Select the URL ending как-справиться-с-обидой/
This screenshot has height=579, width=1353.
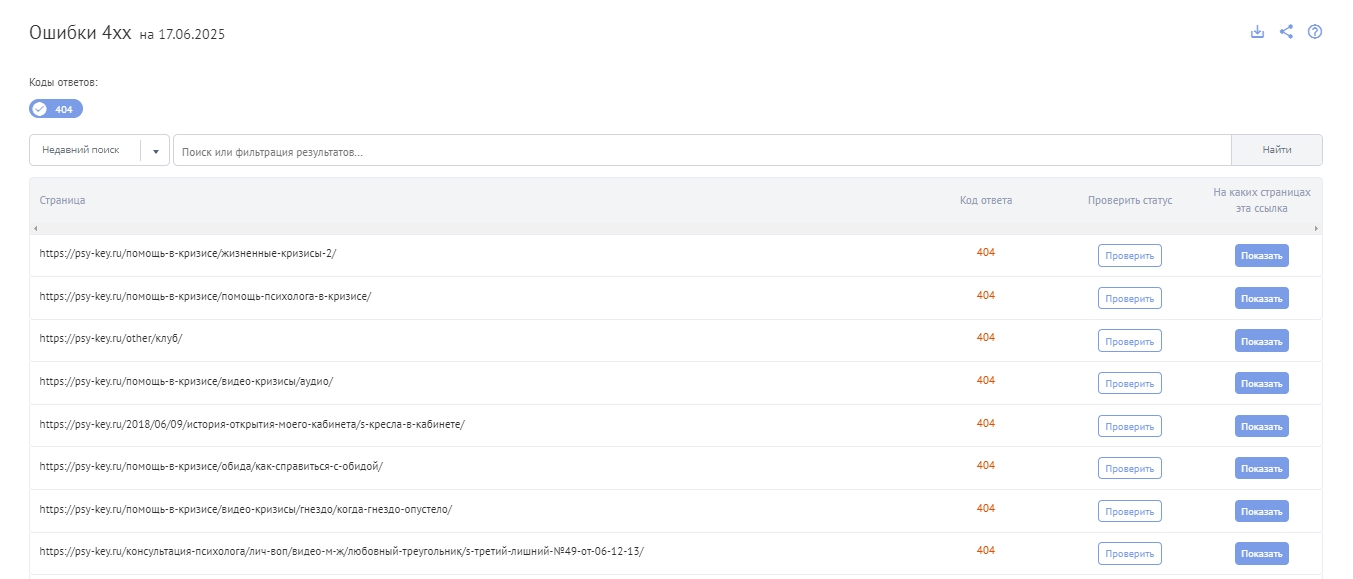tap(211, 466)
